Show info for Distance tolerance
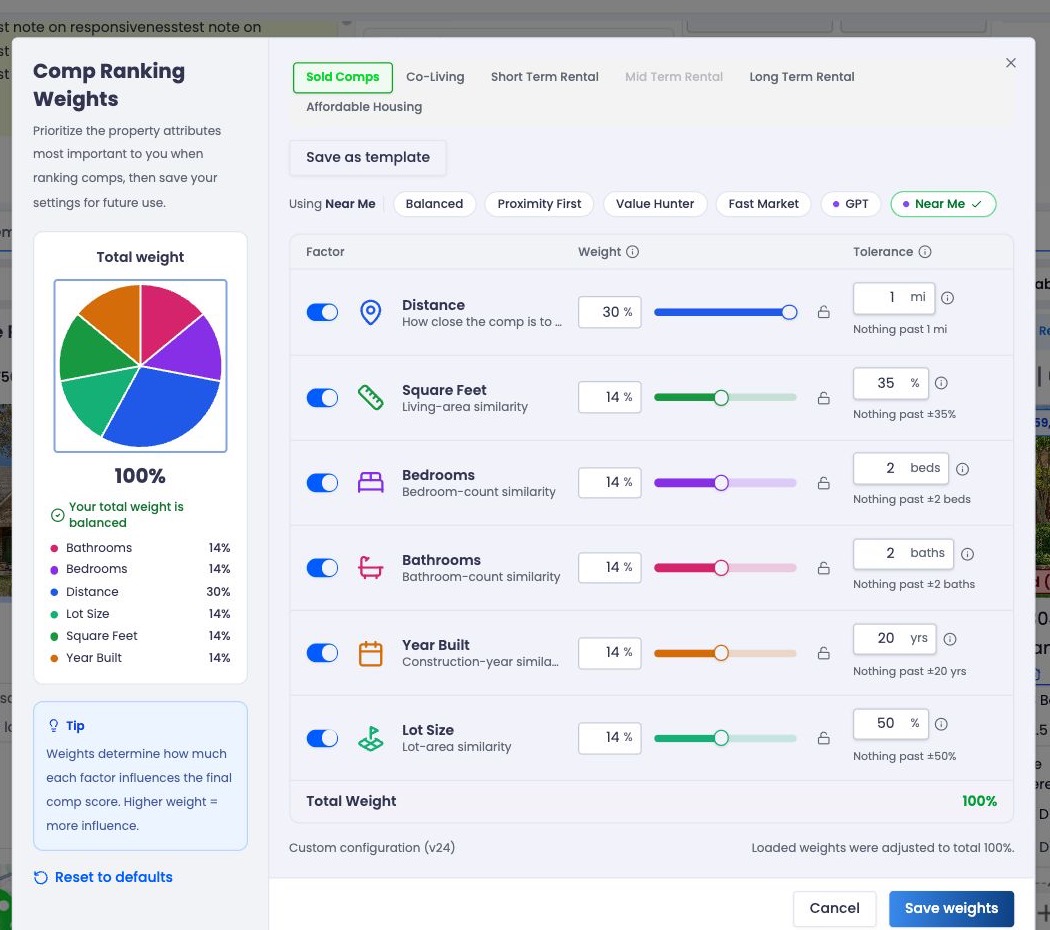The height and width of the screenshot is (930, 1050). point(947,298)
